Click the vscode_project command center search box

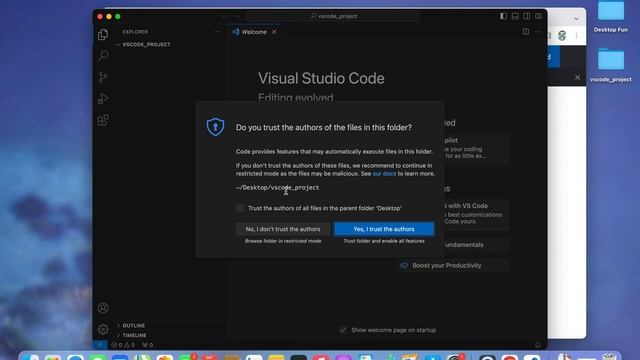pyautogui.click(x=333, y=16)
